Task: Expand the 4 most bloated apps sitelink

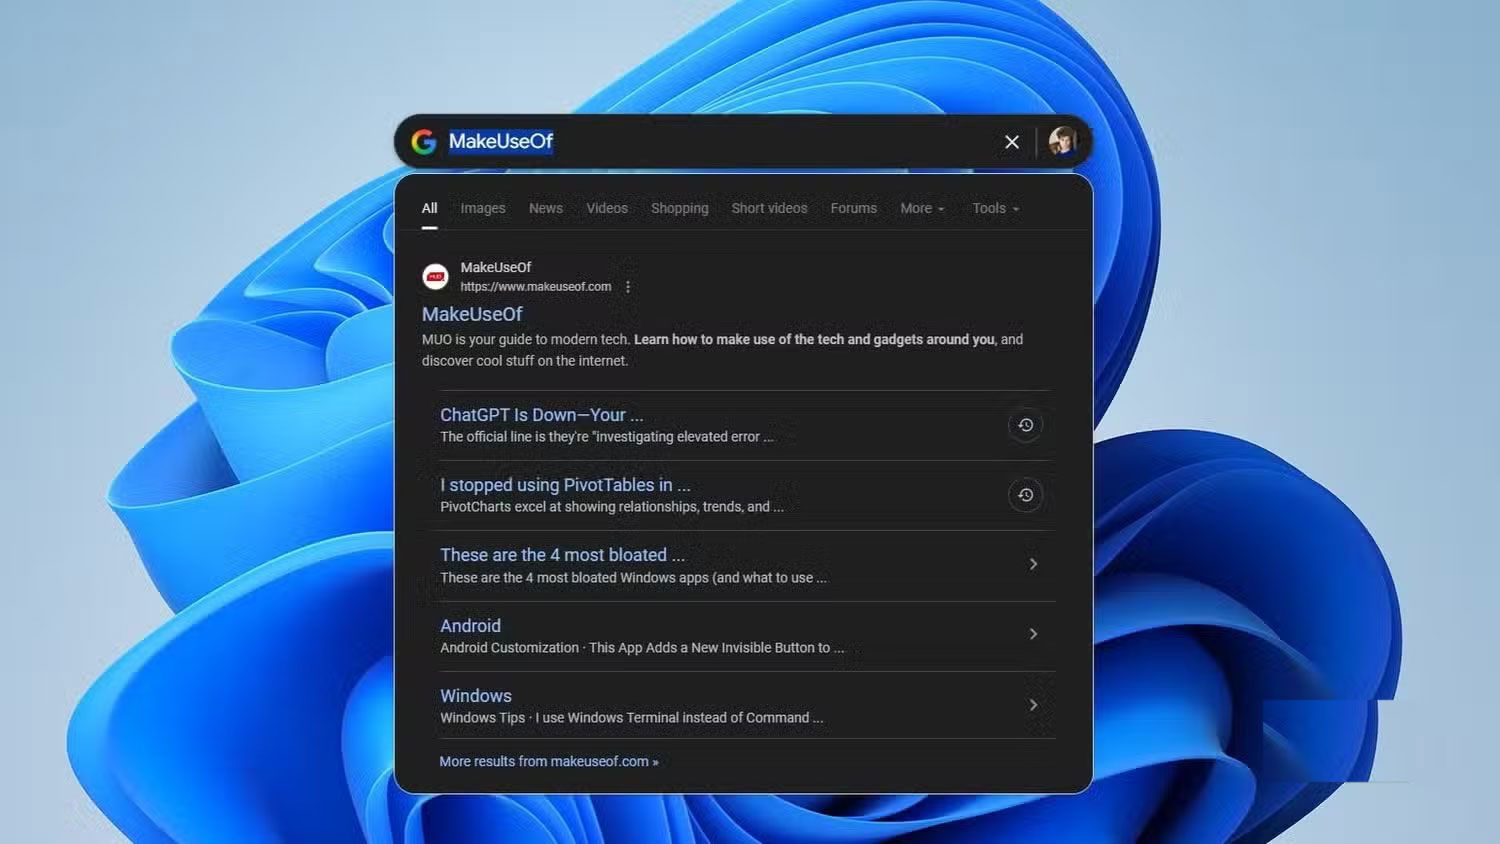Action: coord(1033,563)
